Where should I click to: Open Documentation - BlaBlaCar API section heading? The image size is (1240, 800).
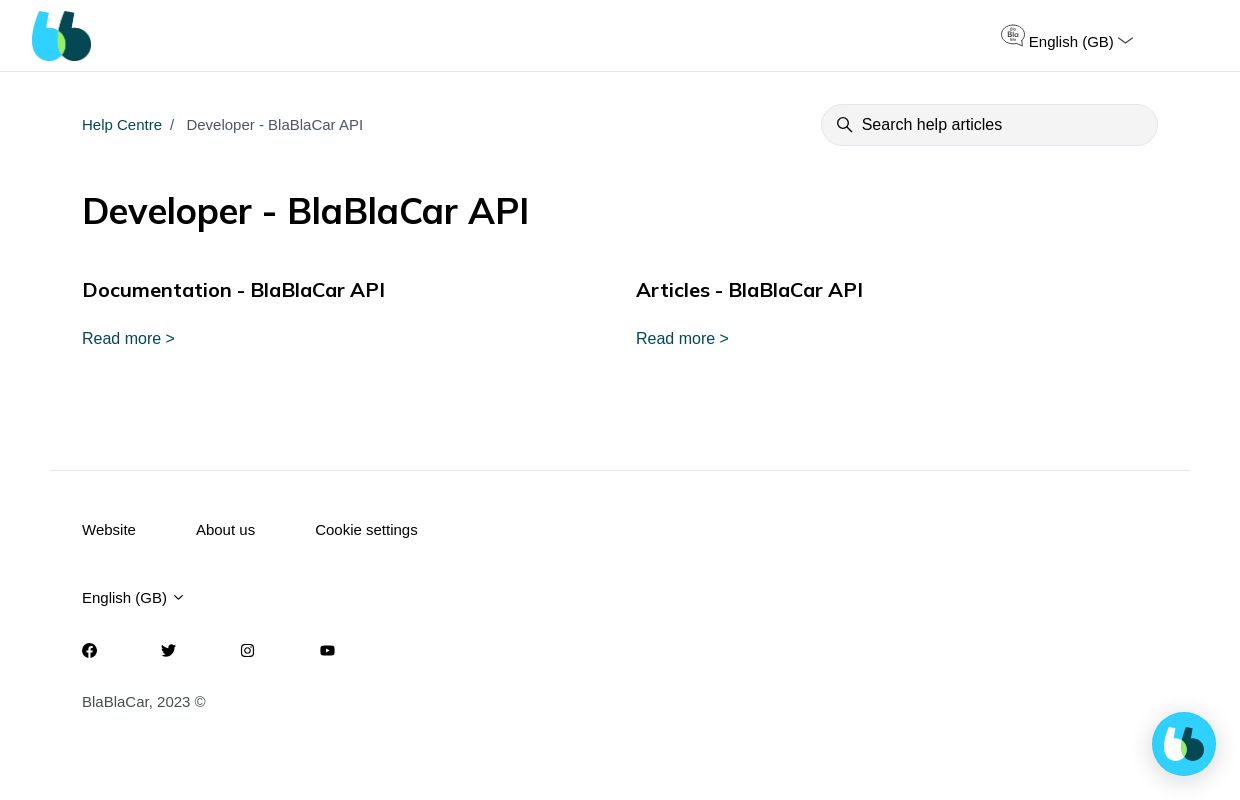[233, 290]
